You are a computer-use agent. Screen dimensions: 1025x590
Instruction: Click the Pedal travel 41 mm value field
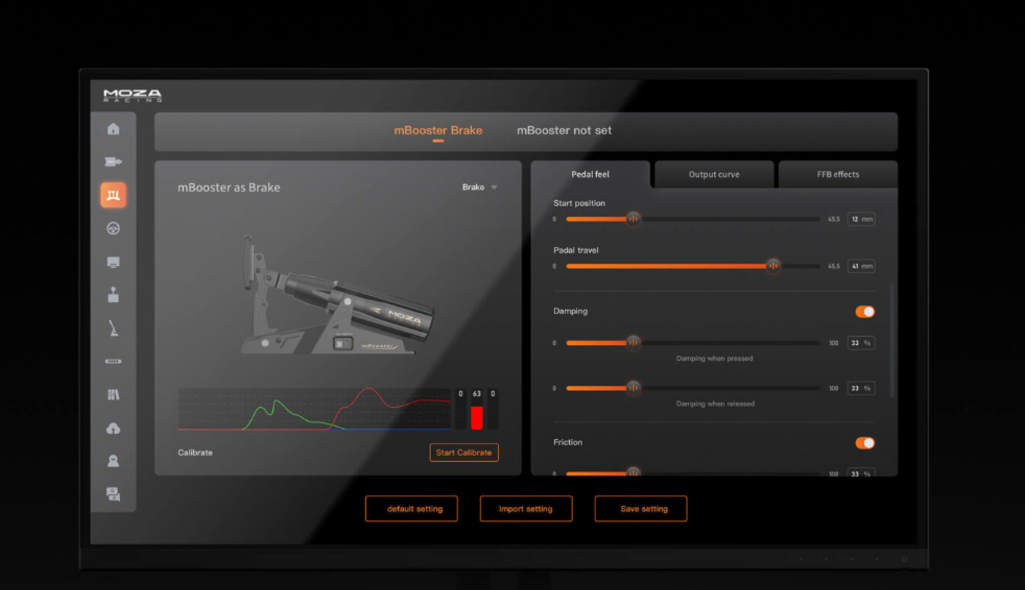click(861, 266)
